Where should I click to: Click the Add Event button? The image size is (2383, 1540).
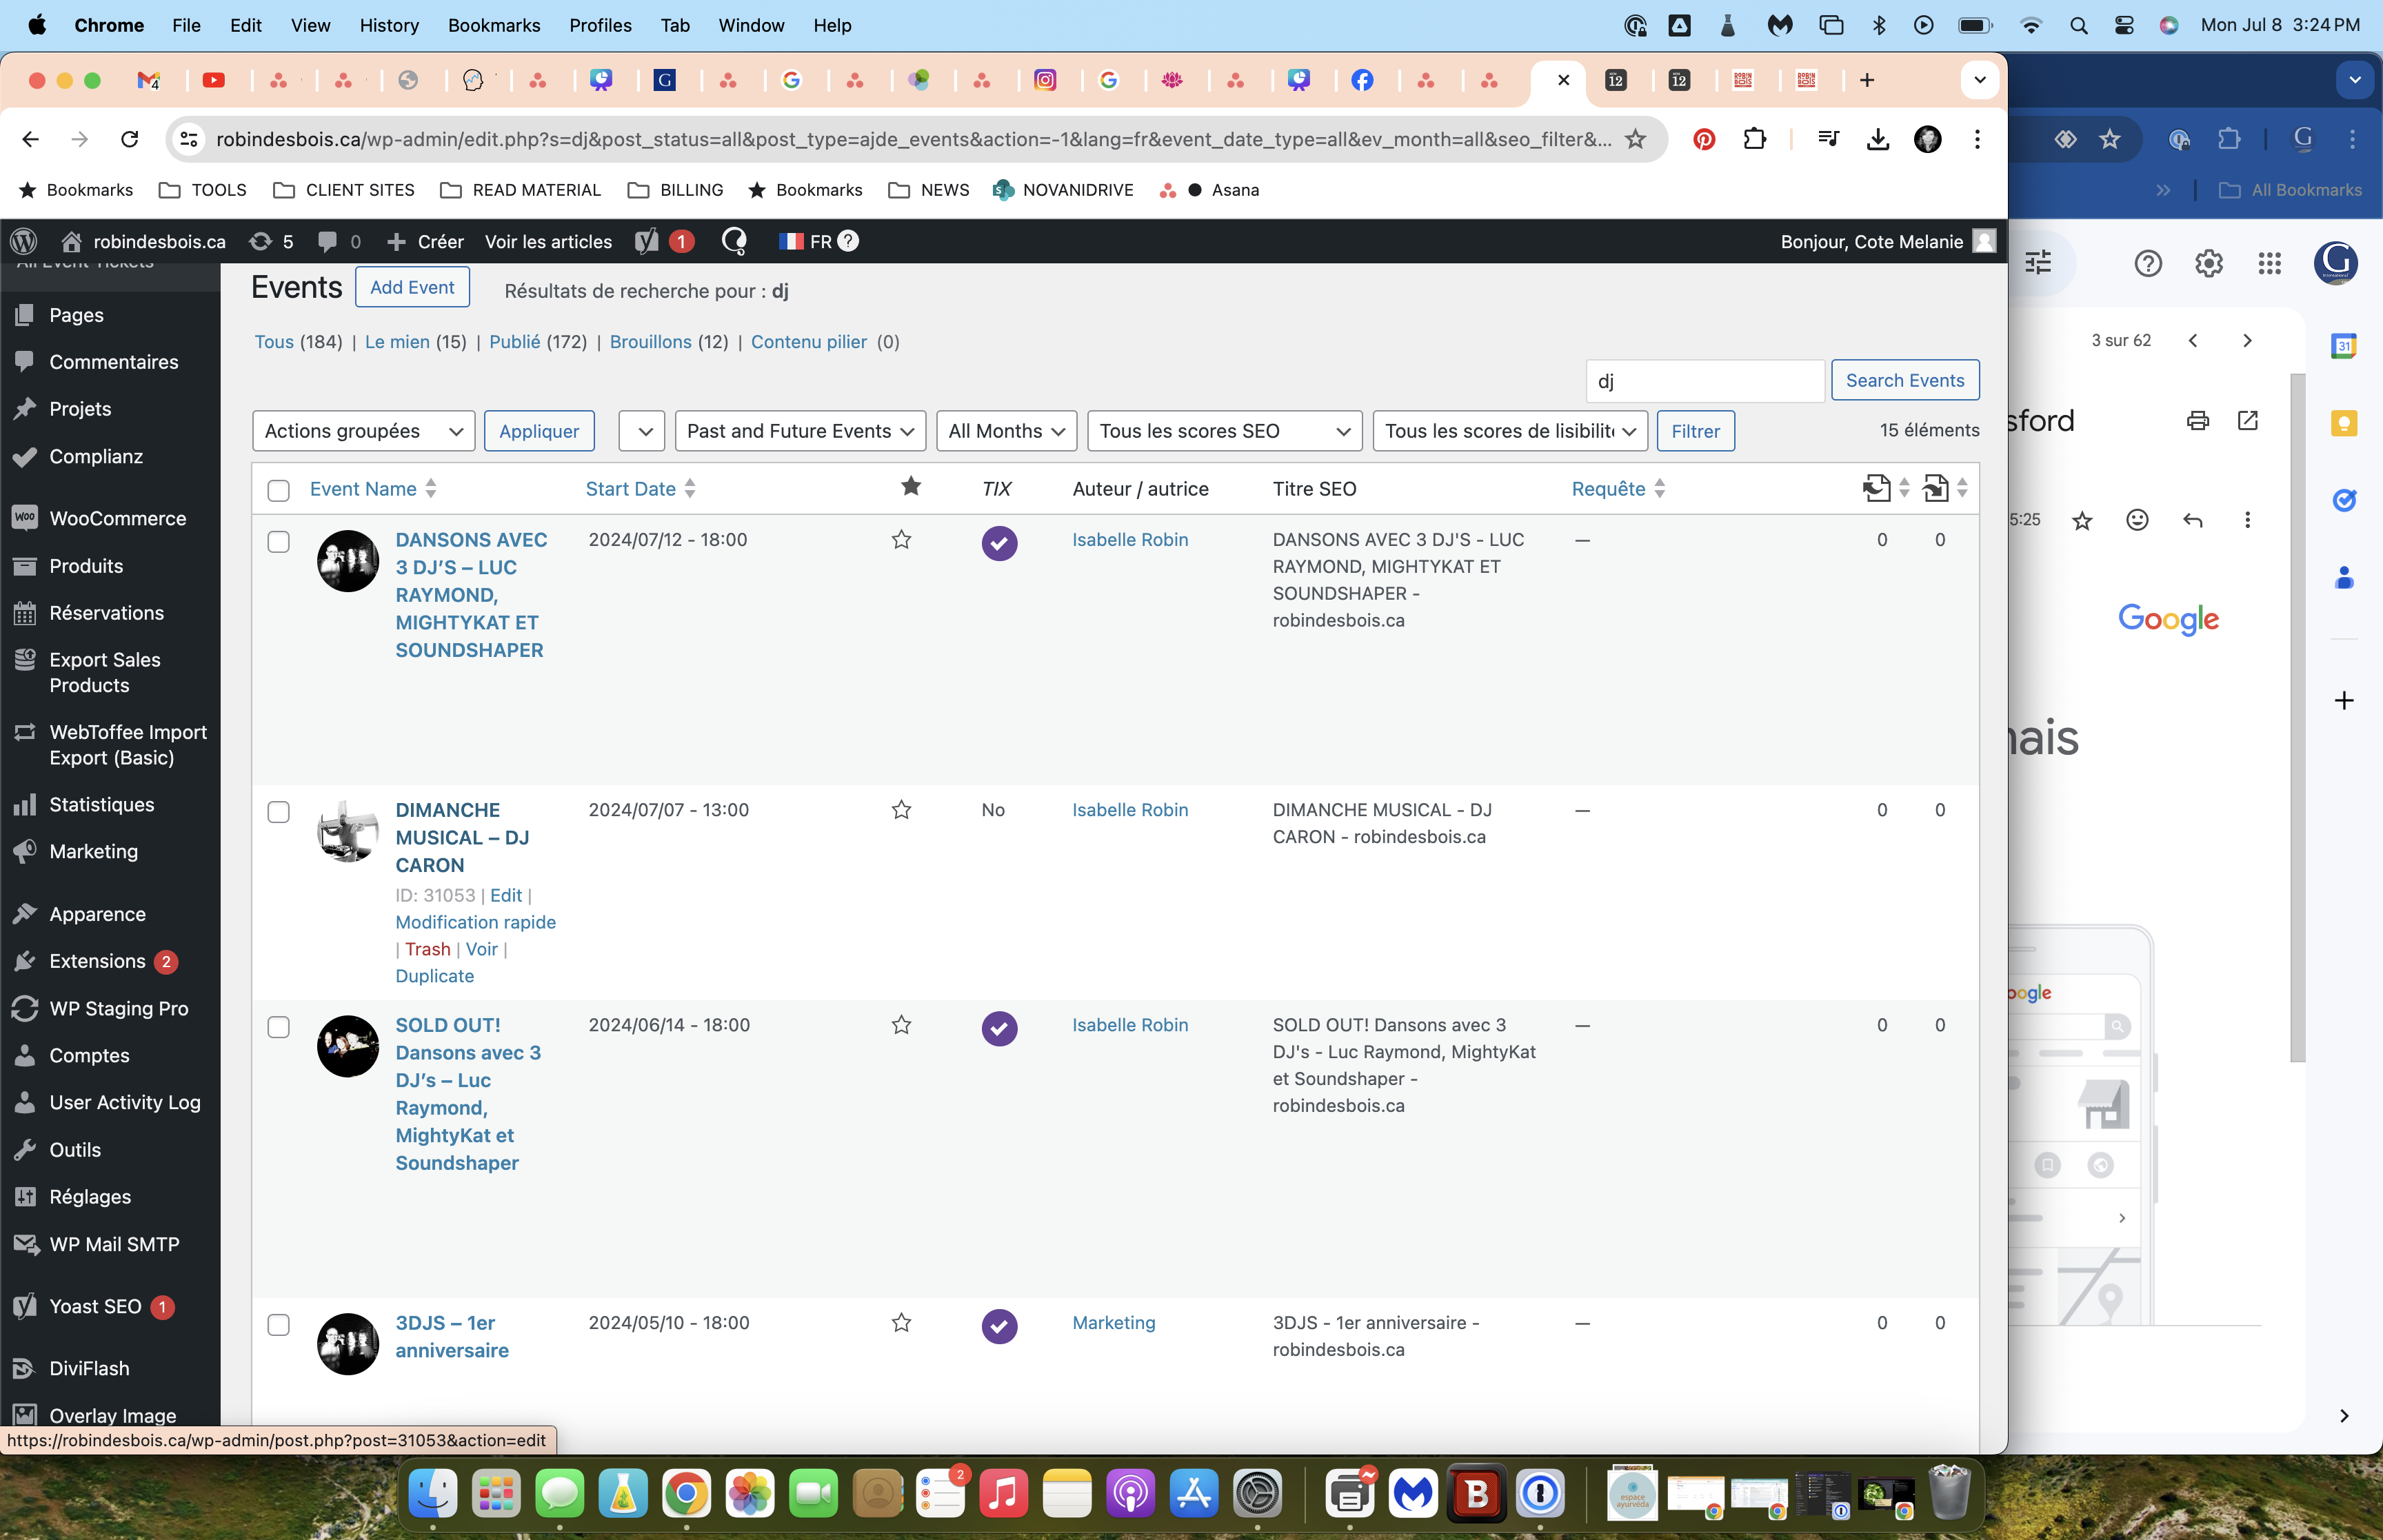(412, 288)
